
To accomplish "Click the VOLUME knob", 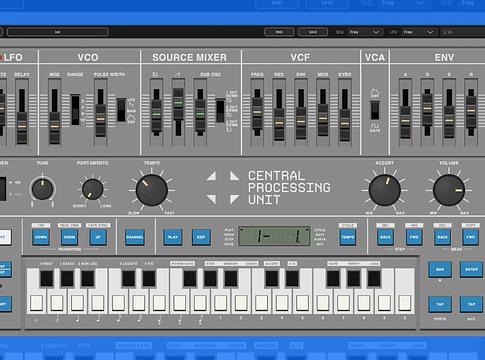I will click(449, 190).
